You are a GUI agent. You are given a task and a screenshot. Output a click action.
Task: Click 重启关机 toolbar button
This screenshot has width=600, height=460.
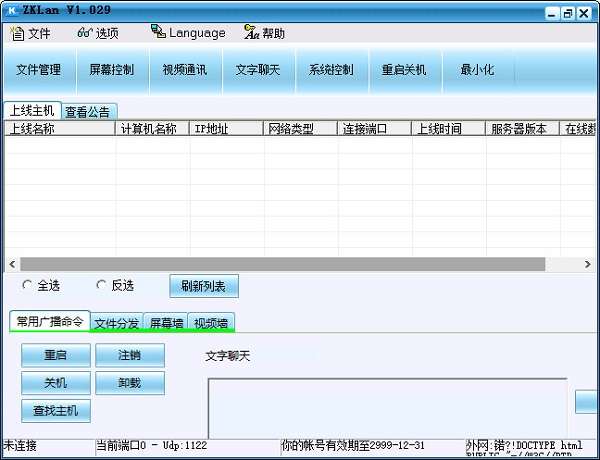pyautogui.click(x=404, y=70)
